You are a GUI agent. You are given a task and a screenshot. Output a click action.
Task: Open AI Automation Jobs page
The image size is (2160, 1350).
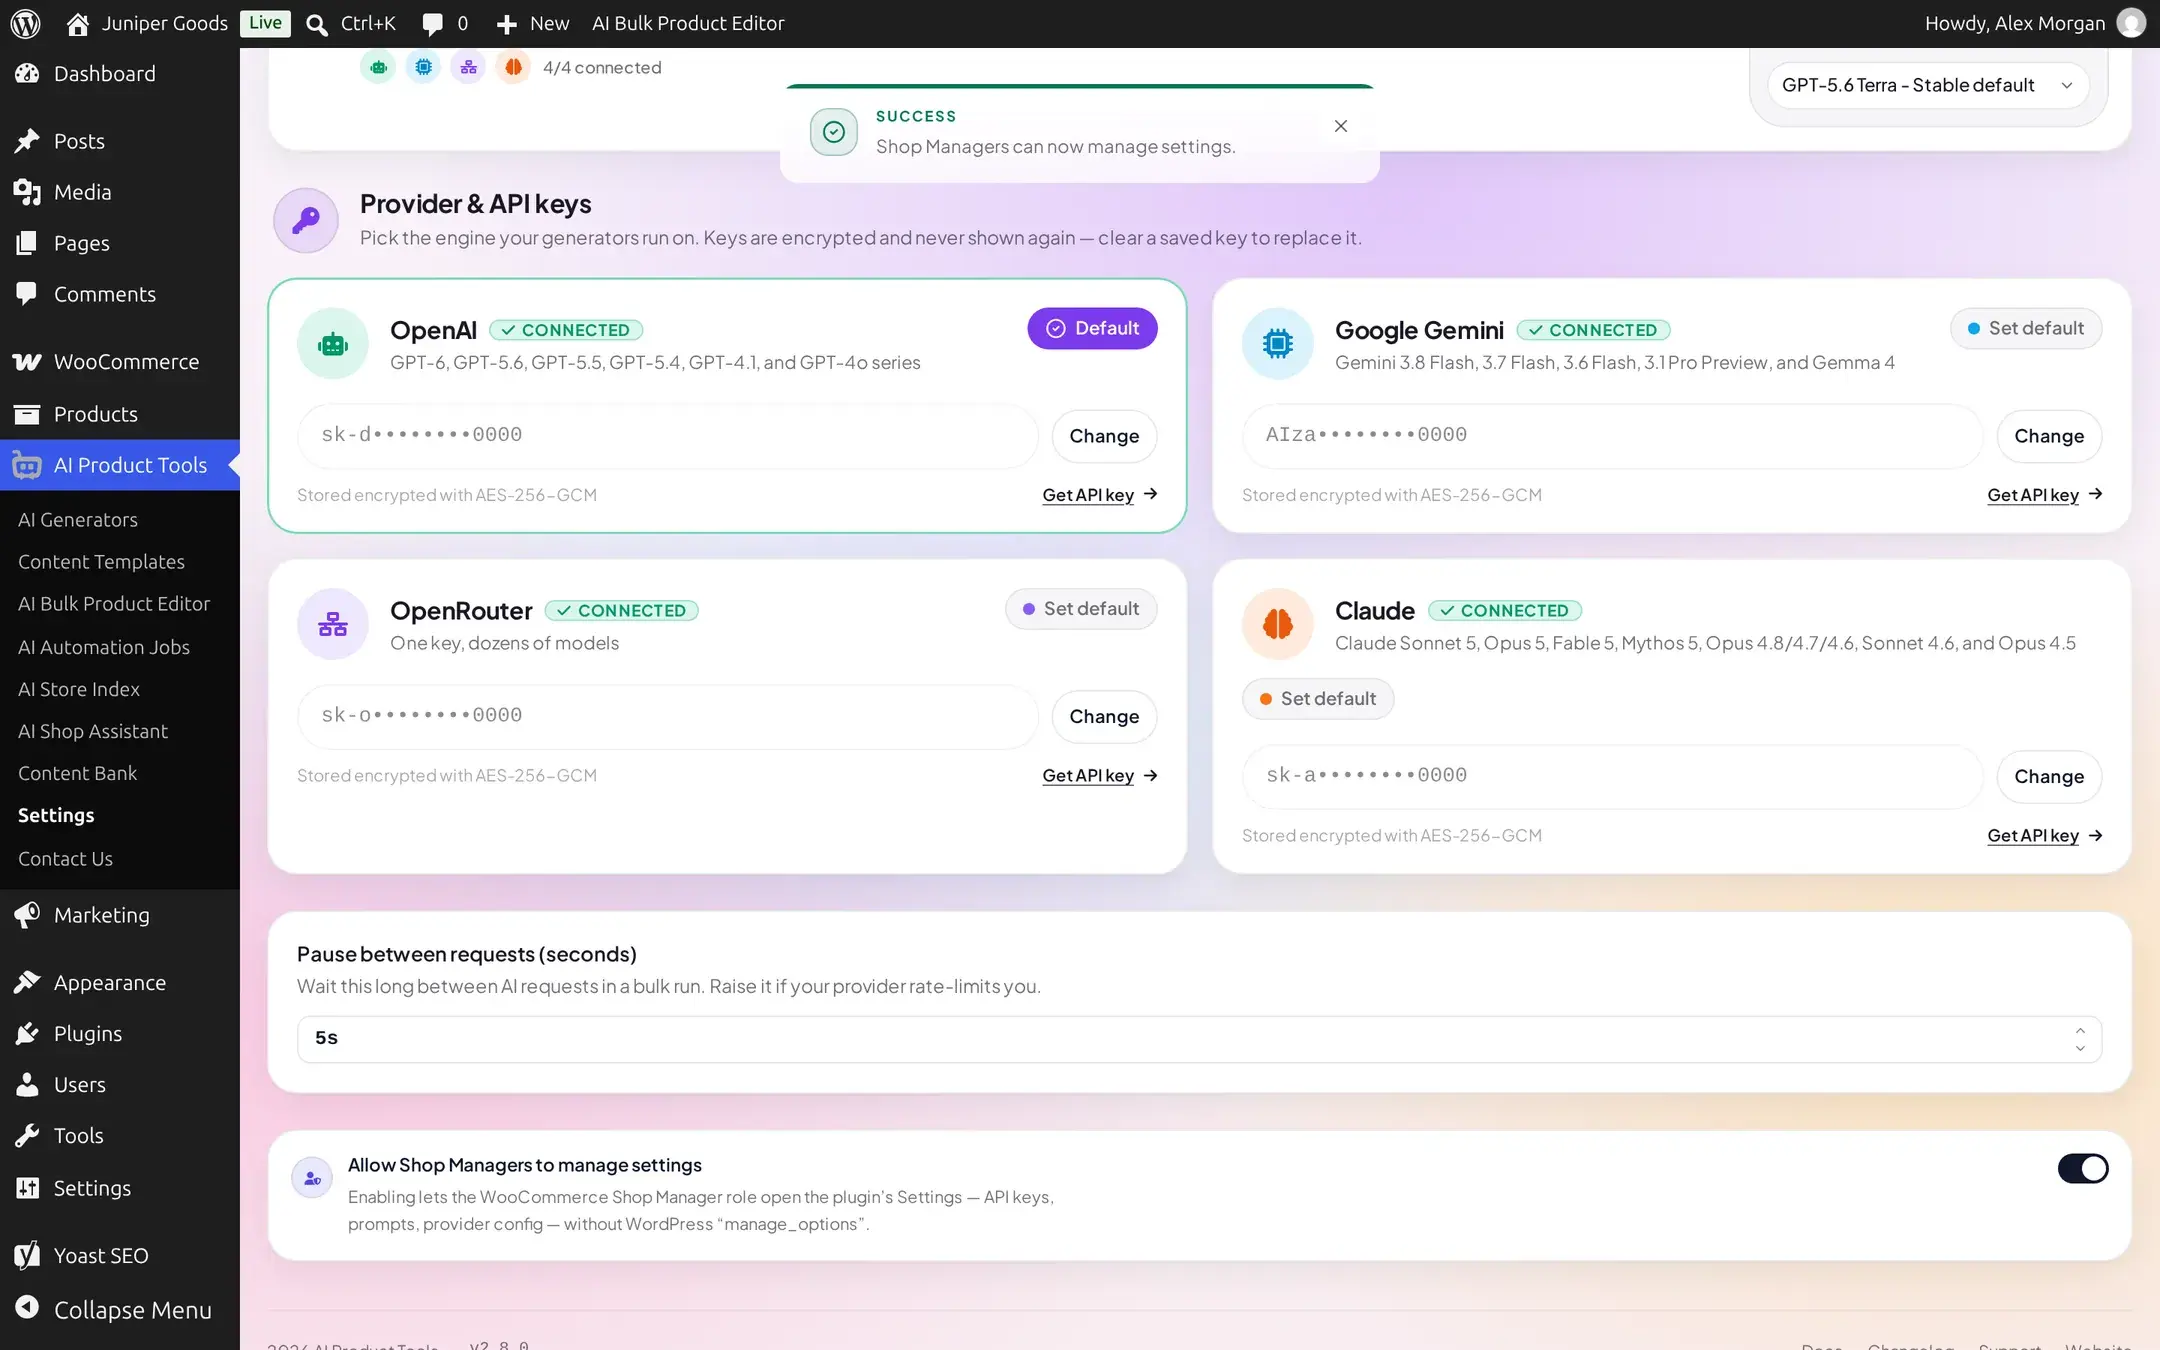pyautogui.click(x=104, y=647)
